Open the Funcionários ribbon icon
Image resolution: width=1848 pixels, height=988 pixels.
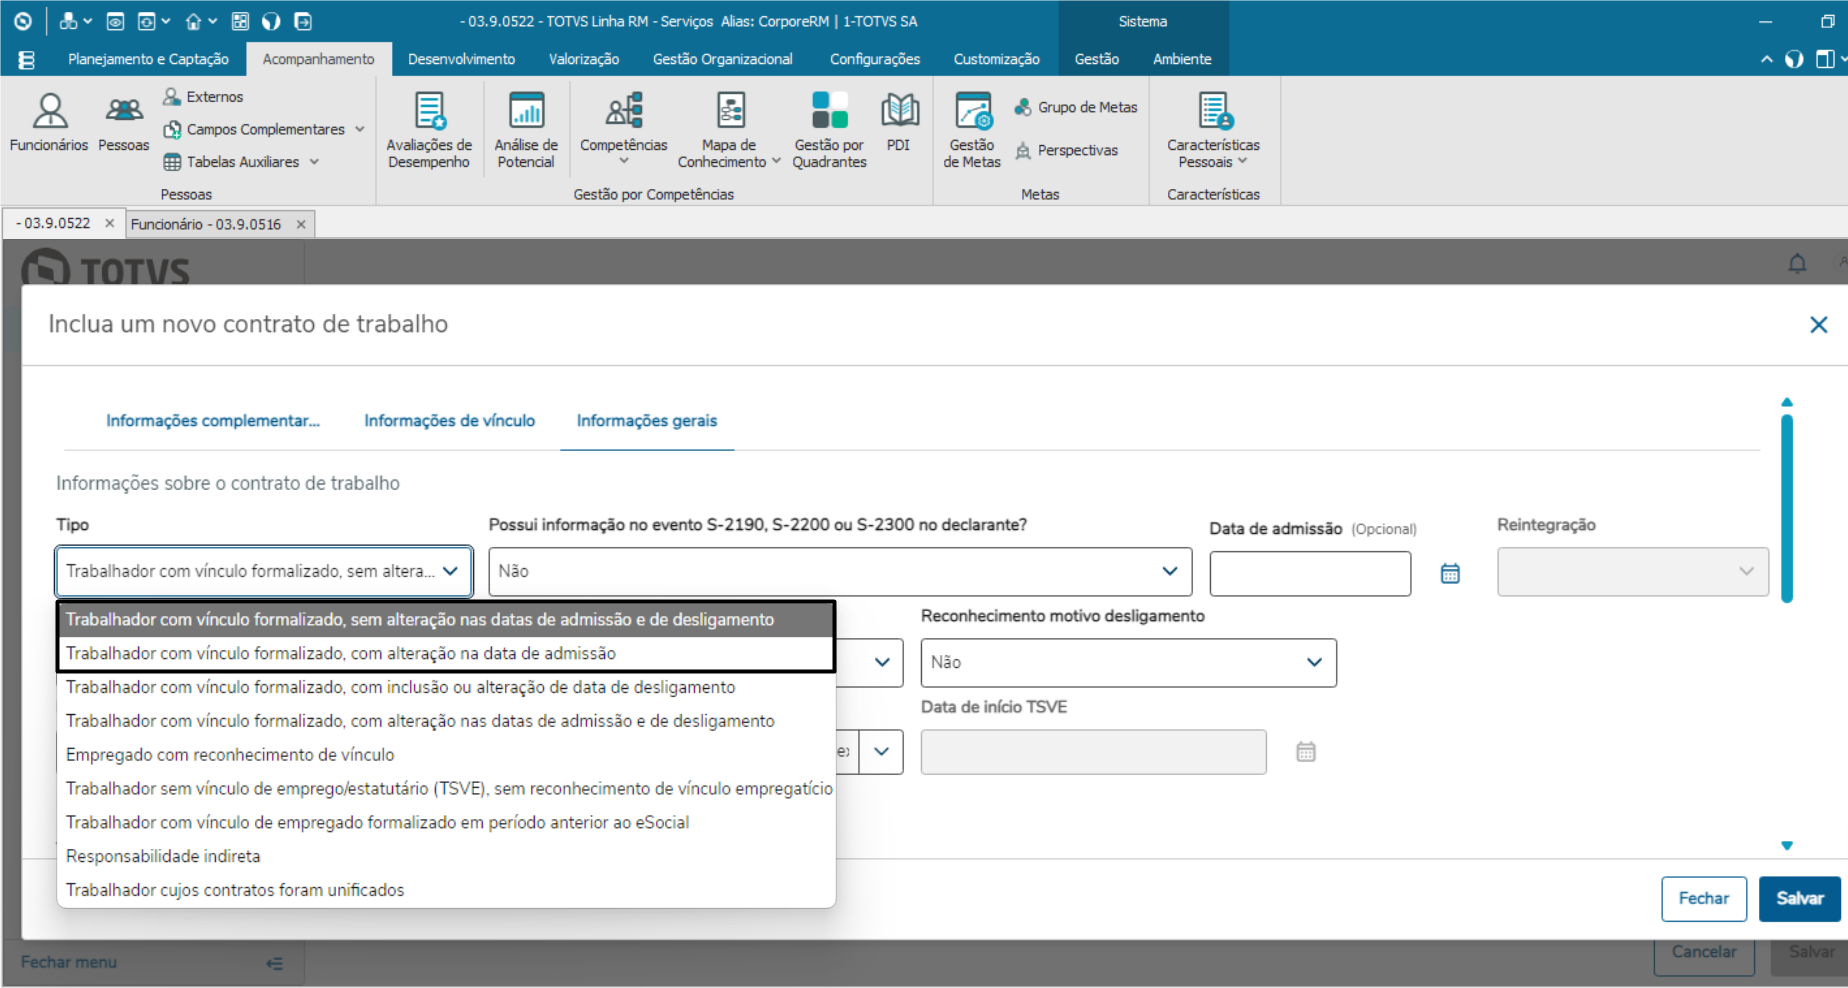tap(49, 122)
